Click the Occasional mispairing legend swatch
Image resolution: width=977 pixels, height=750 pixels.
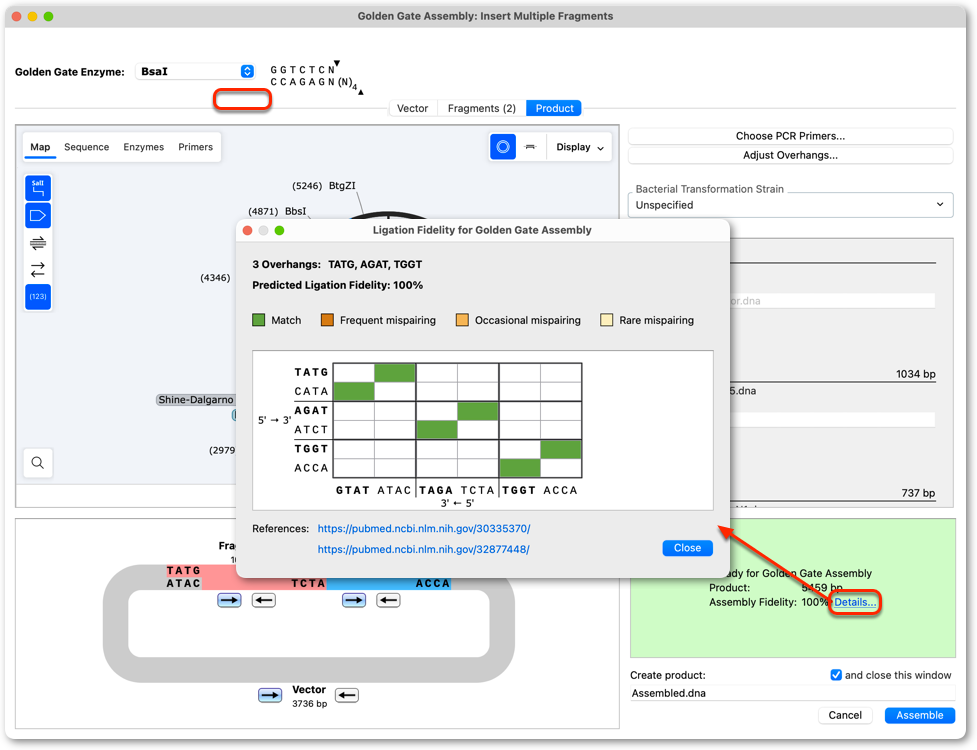coord(462,320)
